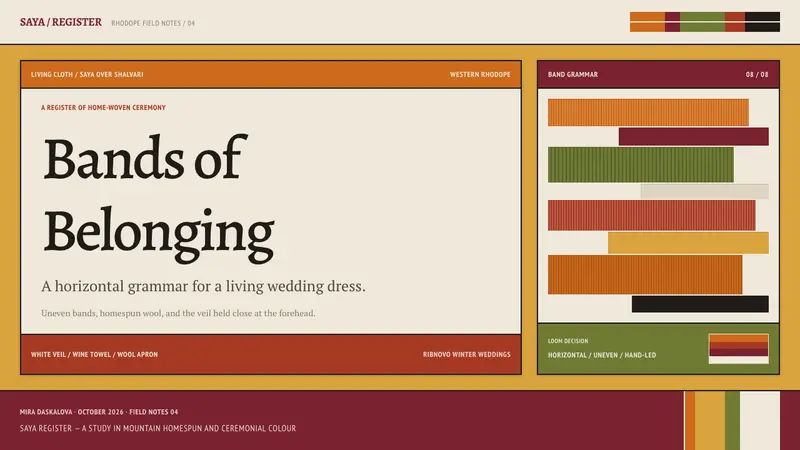Click the striped palette swatch in the header
800x450 pixels.
click(x=705, y=22)
